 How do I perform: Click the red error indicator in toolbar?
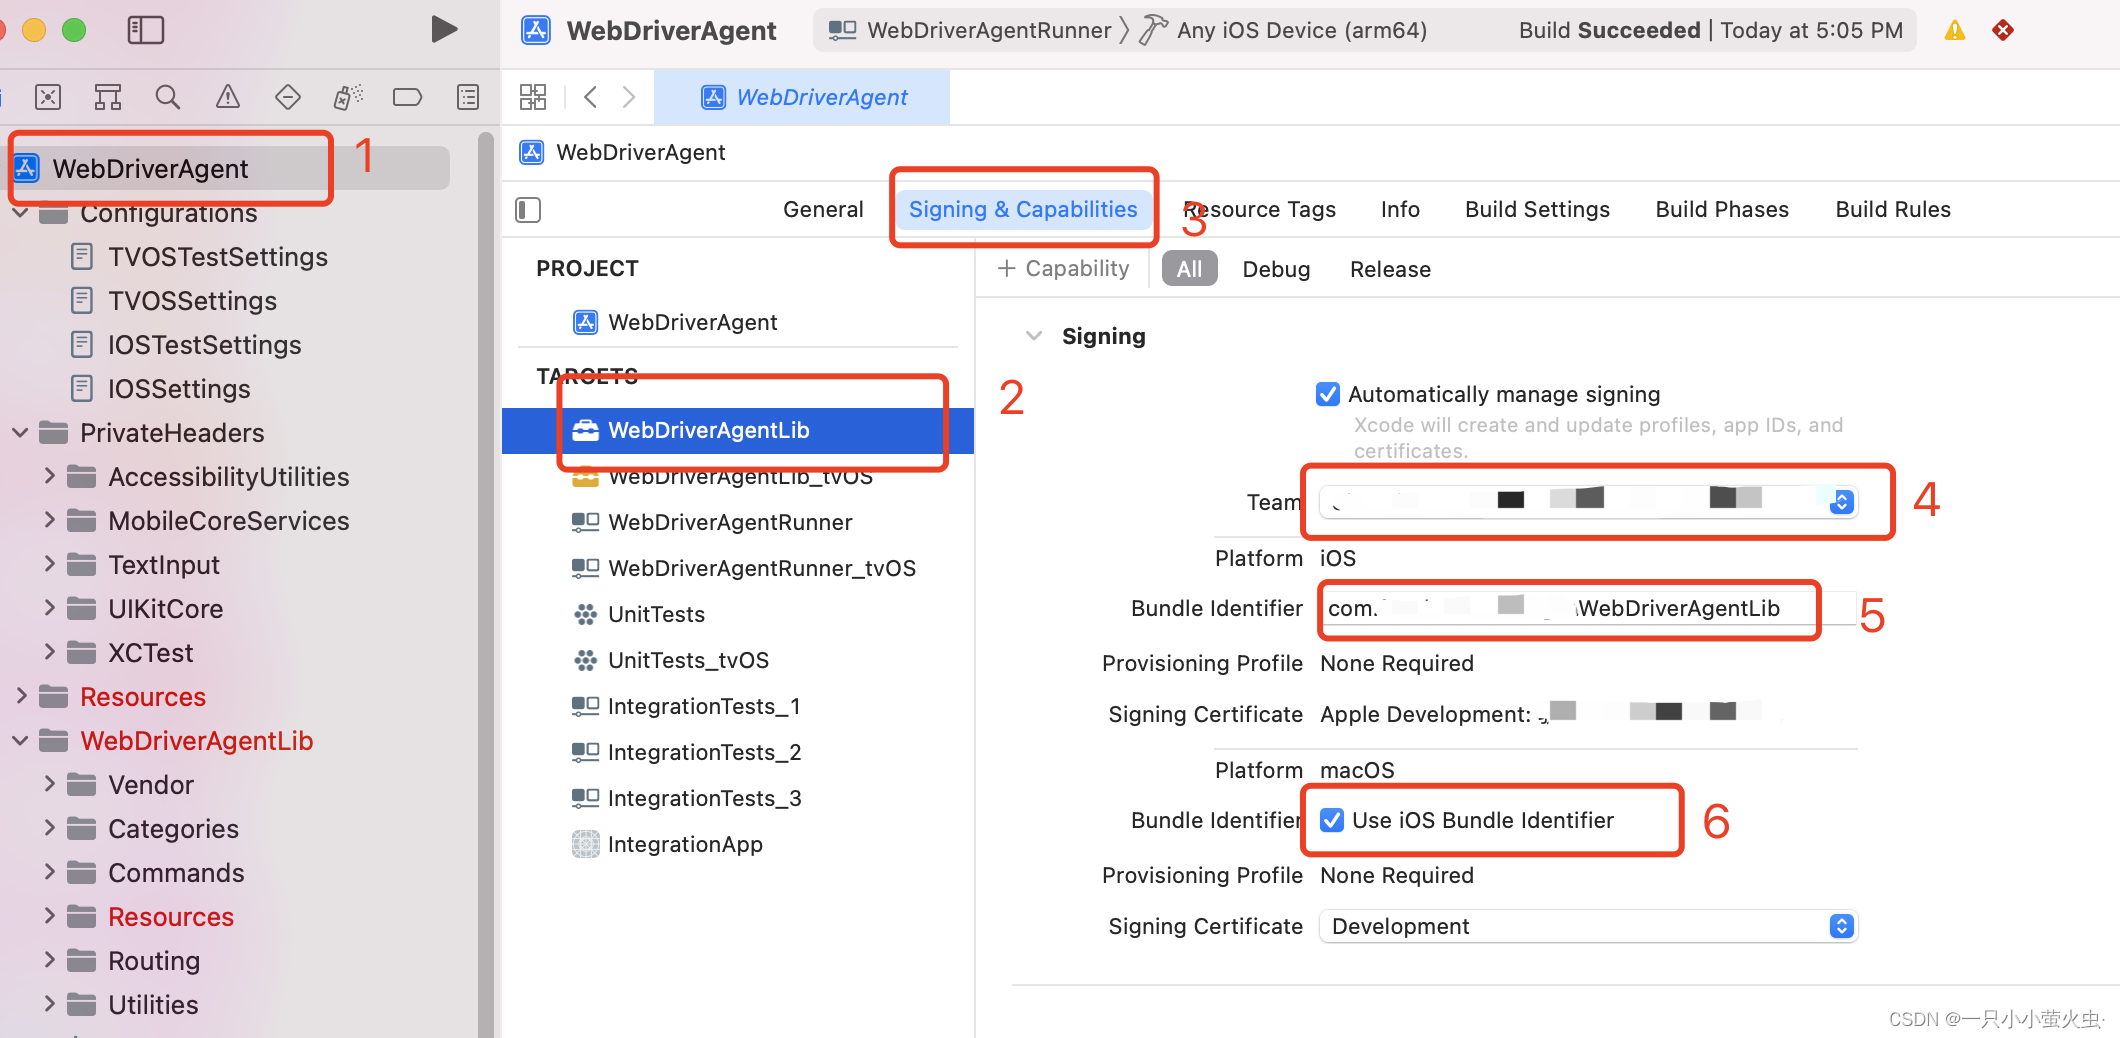pos(2003,30)
